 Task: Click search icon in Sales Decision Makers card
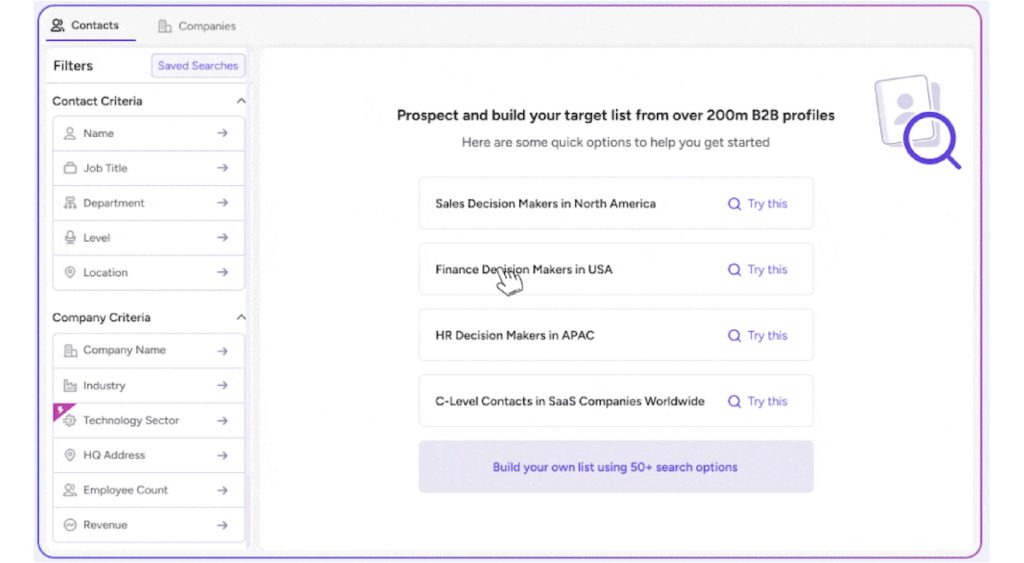(735, 204)
